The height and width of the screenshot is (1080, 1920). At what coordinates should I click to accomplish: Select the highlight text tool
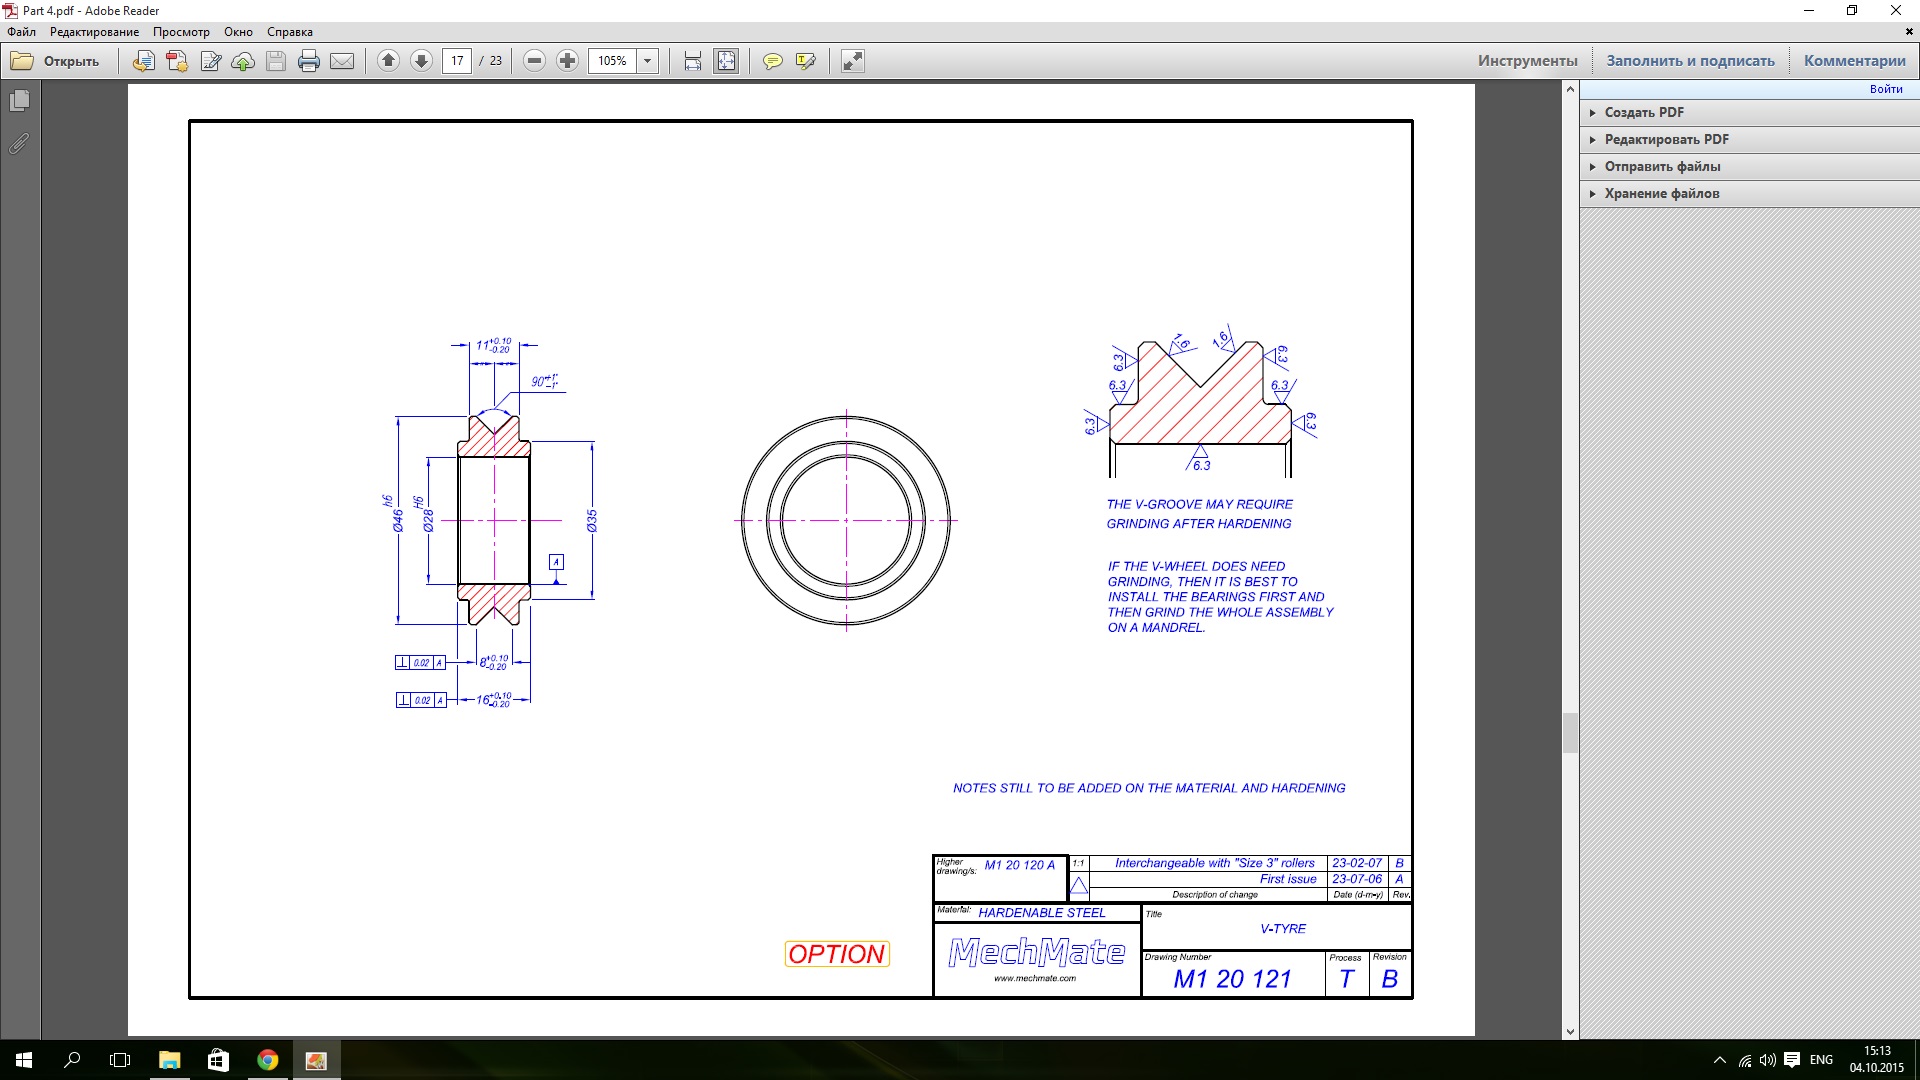[805, 61]
